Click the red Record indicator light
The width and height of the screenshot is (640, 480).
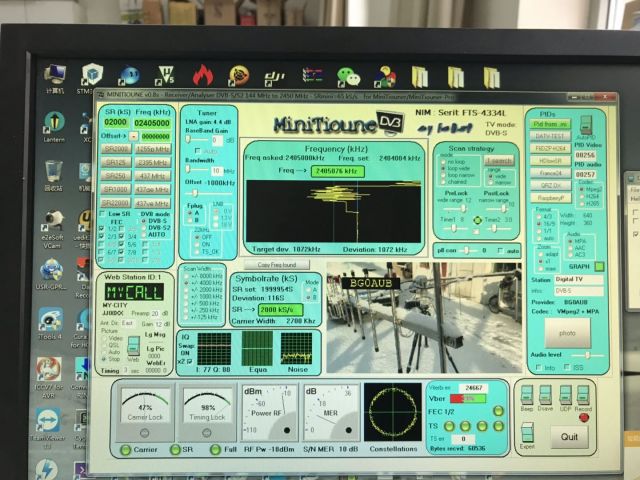[x=584, y=418]
